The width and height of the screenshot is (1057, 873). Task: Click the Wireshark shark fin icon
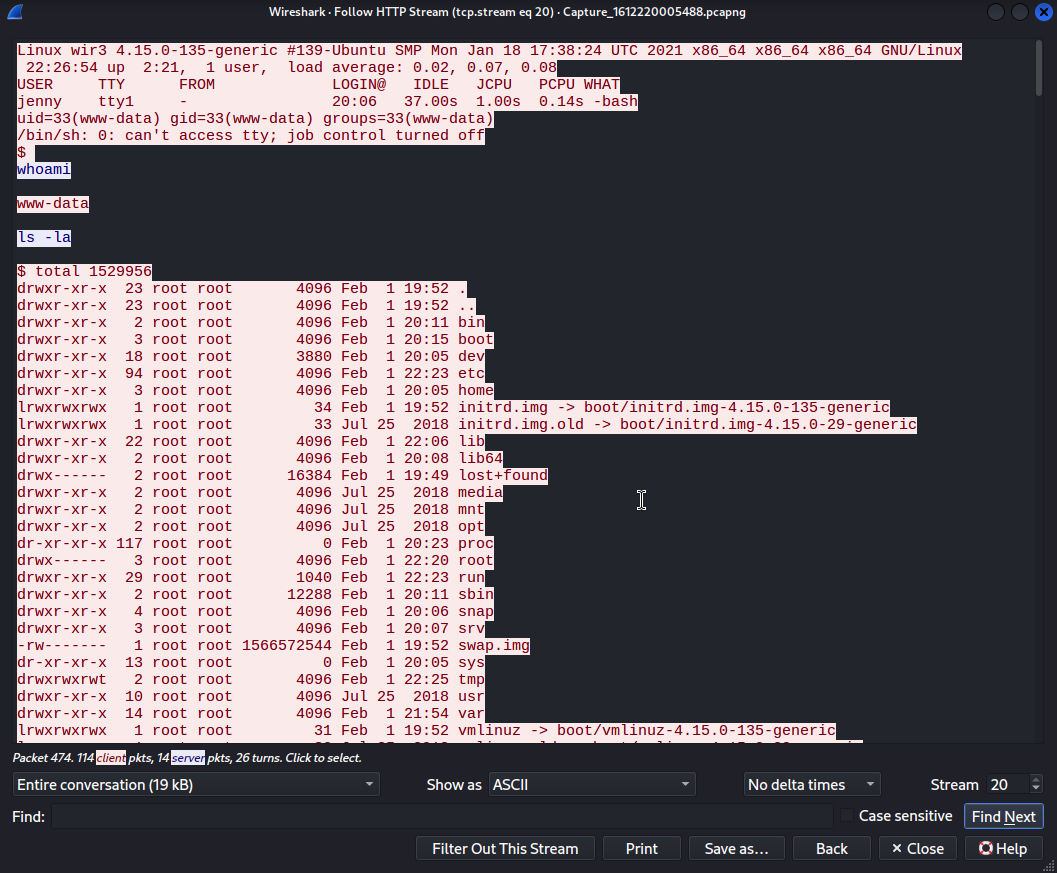click(x=16, y=11)
